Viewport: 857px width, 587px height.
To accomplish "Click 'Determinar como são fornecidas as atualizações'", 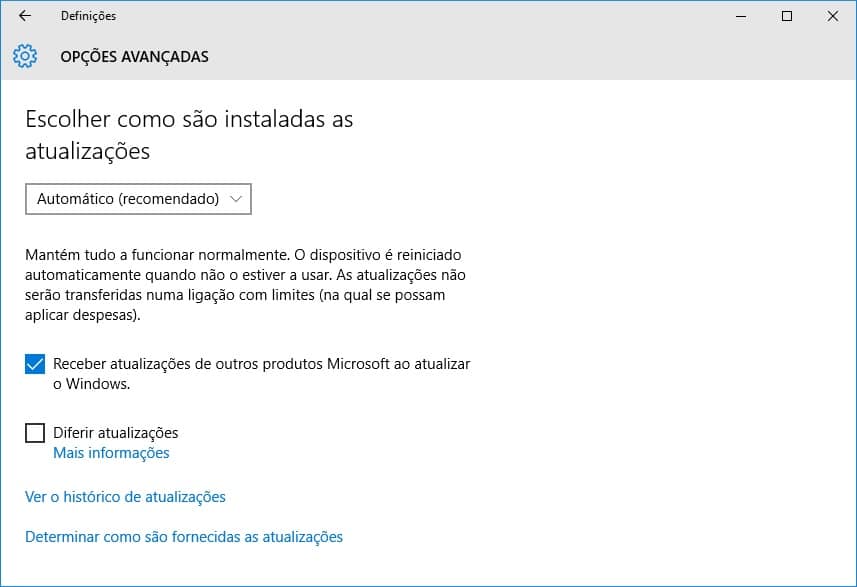I will pos(184,537).
